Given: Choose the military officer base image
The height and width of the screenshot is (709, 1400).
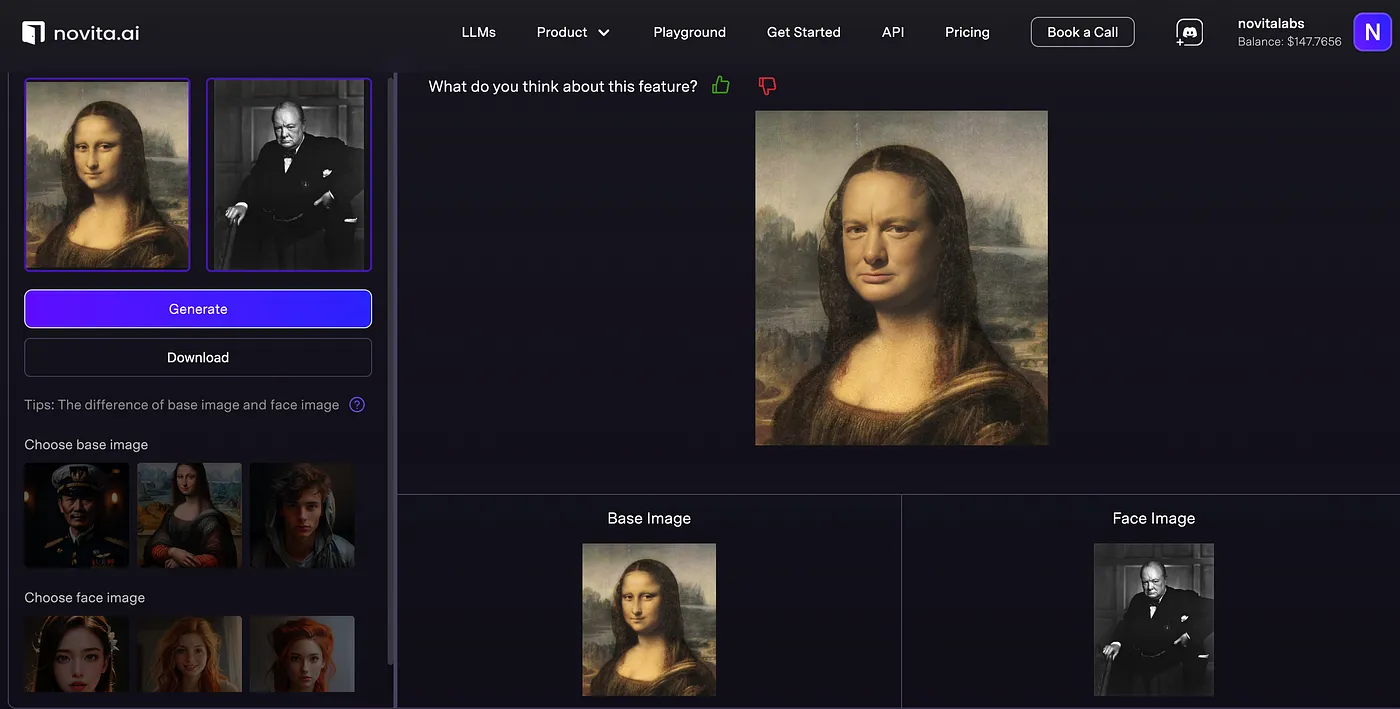Looking at the screenshot, I should click(77, 515).
